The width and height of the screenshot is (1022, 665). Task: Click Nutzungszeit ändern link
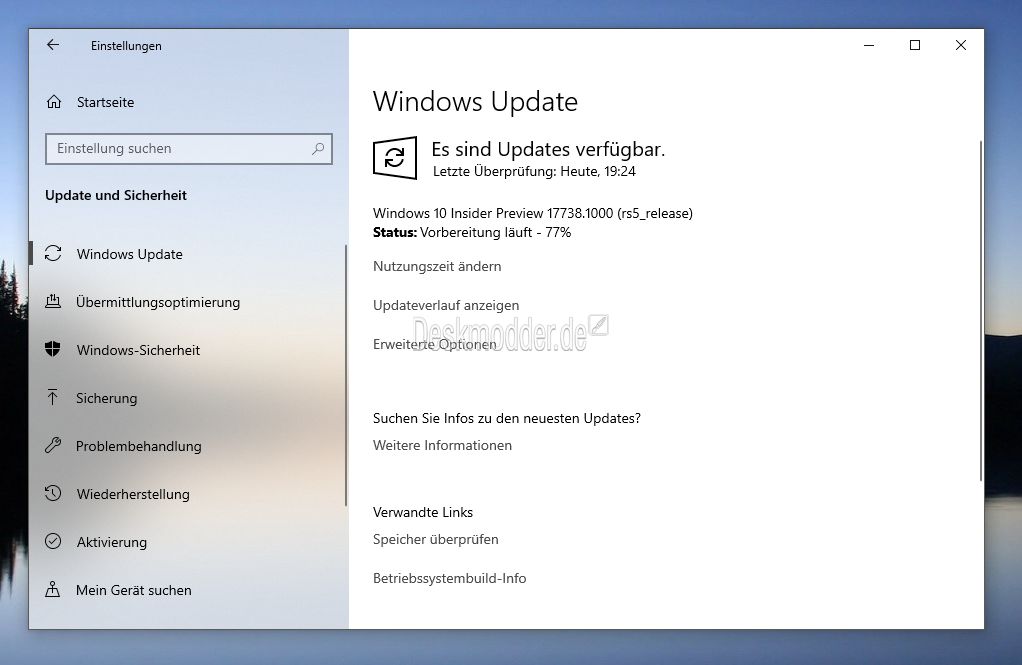coord(437,266)
